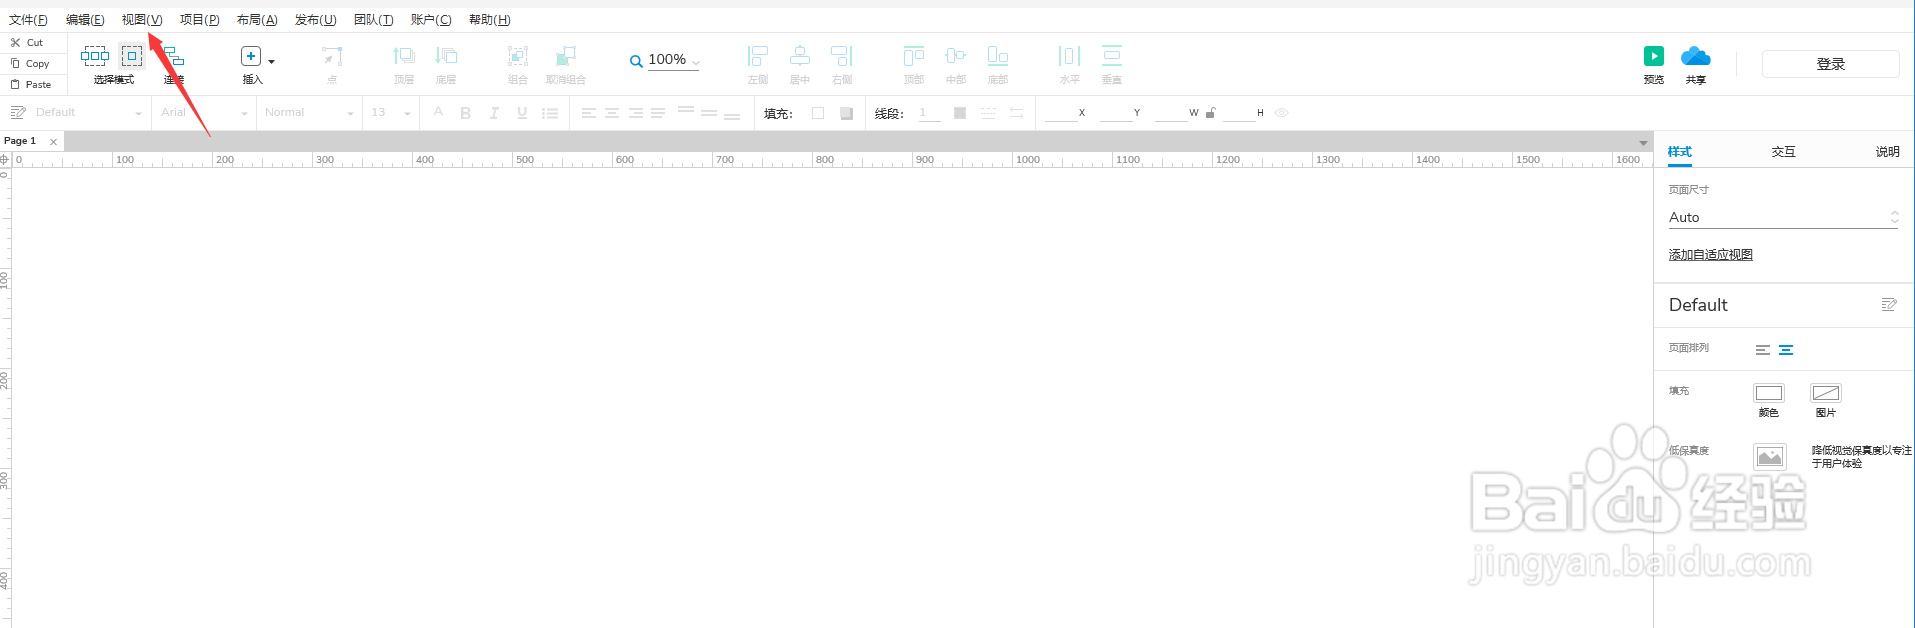Click the X position input field
The height and width of the screenshot is (628, 1915).
click(1060, 113)
